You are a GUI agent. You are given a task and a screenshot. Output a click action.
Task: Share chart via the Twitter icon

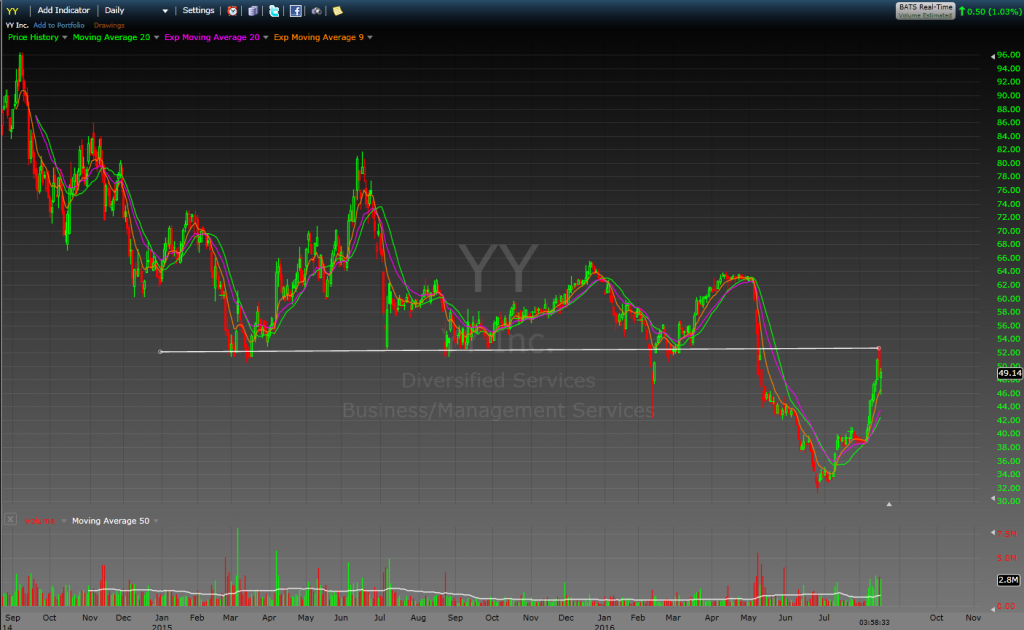click(274, 10)
